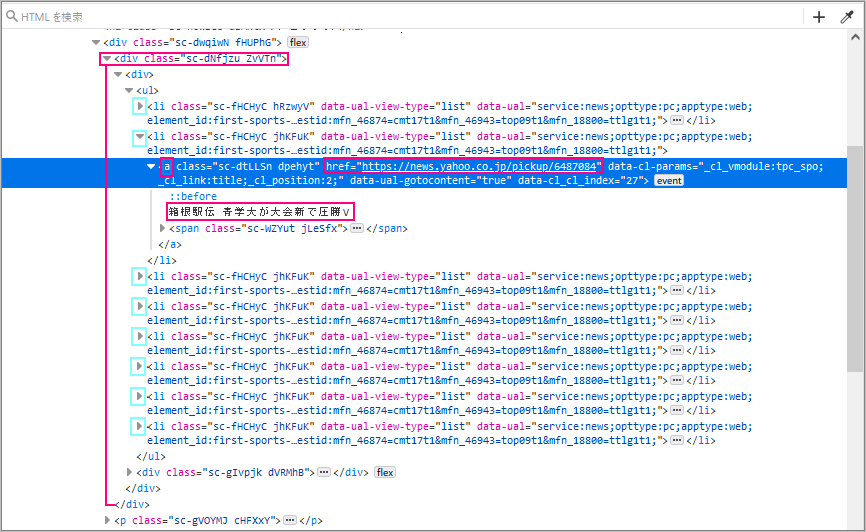Expand the li element with class hRzwyV
866x532 pixels.
(x=140, y=106)
